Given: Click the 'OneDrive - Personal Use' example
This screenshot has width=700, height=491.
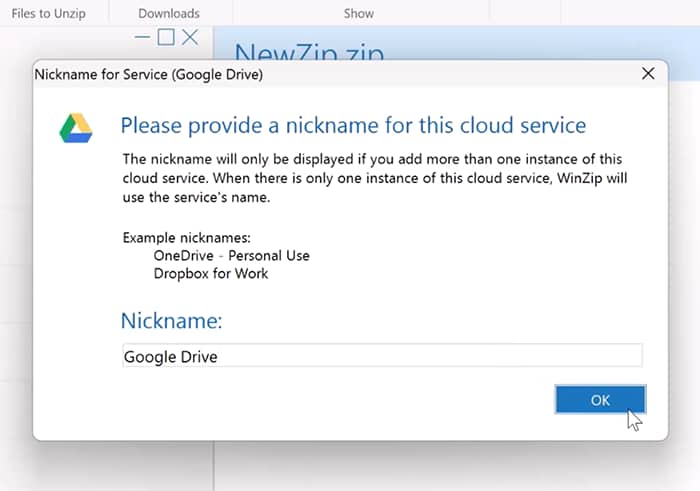Looking at the screenshot, I should click(231, 255).
